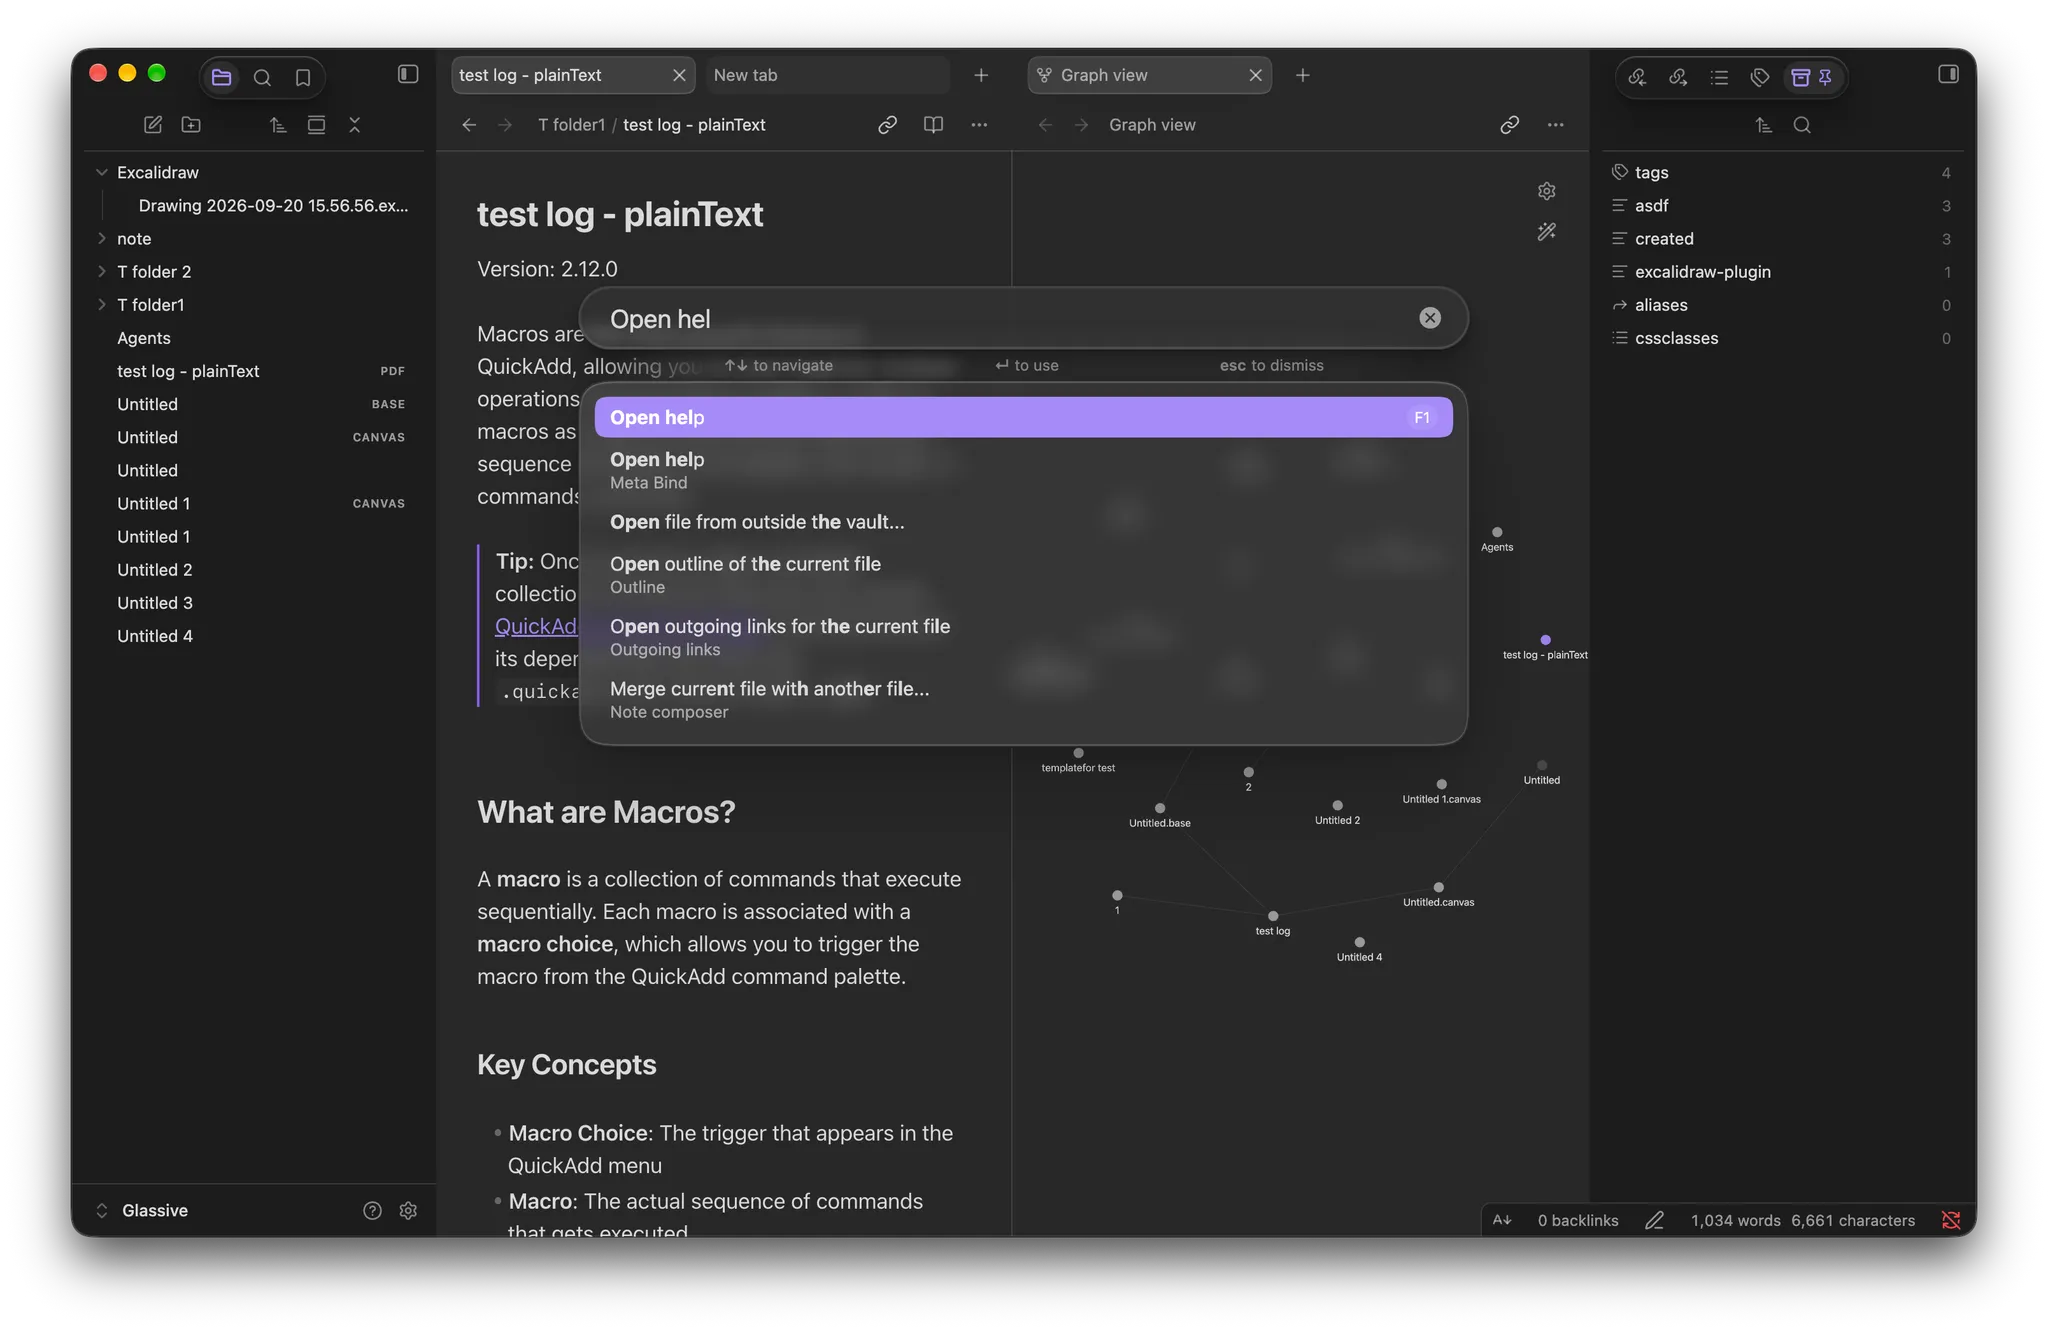Click the 0 backlinks status item
The image size is (2048, 1331).
pyautogui.click(x=1578, y=1220)
